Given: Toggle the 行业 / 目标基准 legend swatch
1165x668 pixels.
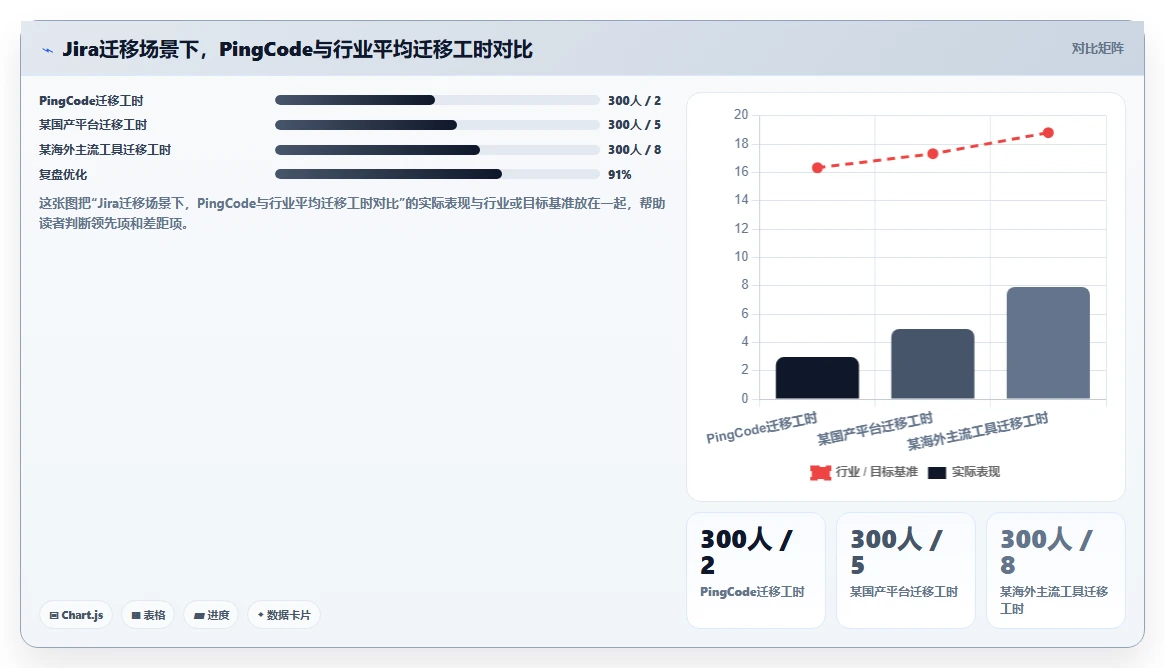Looking at the screenshot, I should [x=820, y=473].
